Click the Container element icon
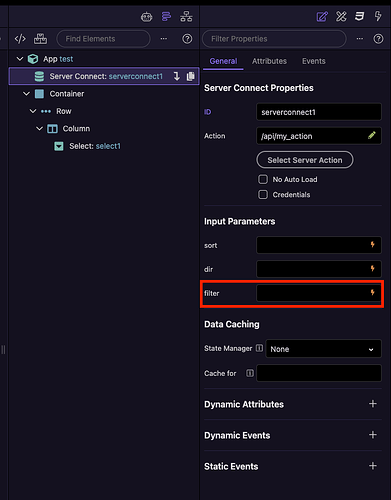The image size is (391, 500). click(39, 94)
